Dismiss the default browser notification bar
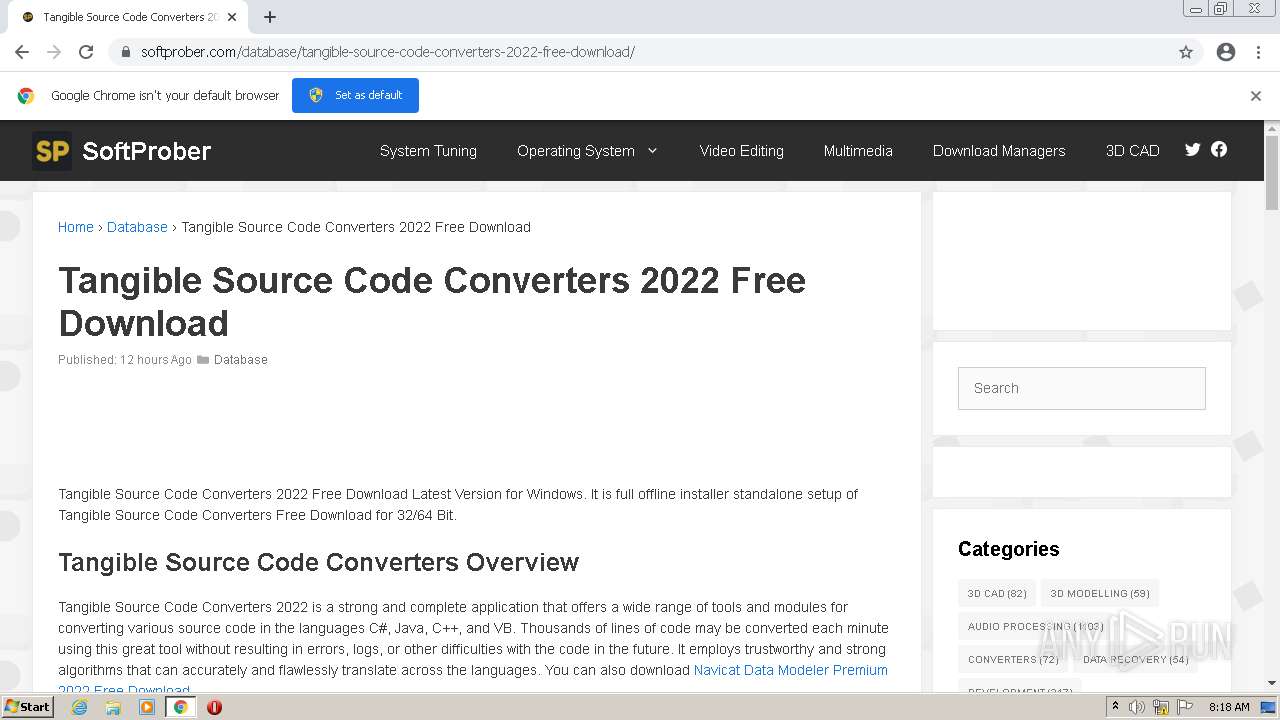The image size is (1280, 720). [x=1256, y=96]
